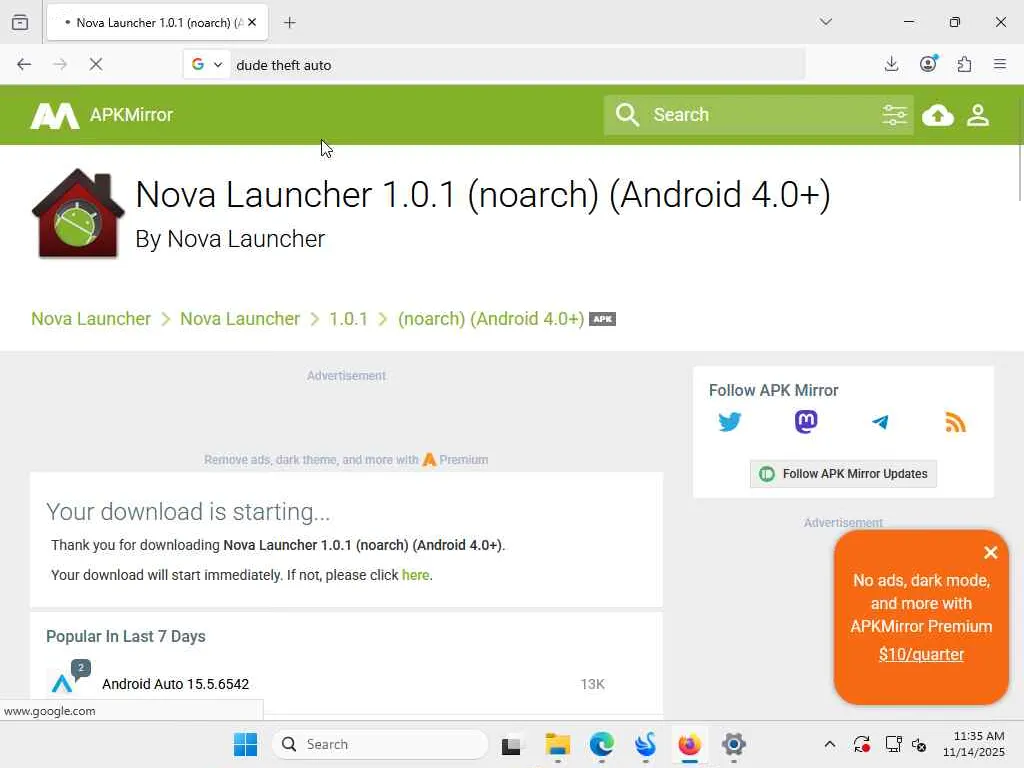Launch Microsoft Edge from taskbar
The width and height of the screenshot is (1024, 768).
[601, 744]
